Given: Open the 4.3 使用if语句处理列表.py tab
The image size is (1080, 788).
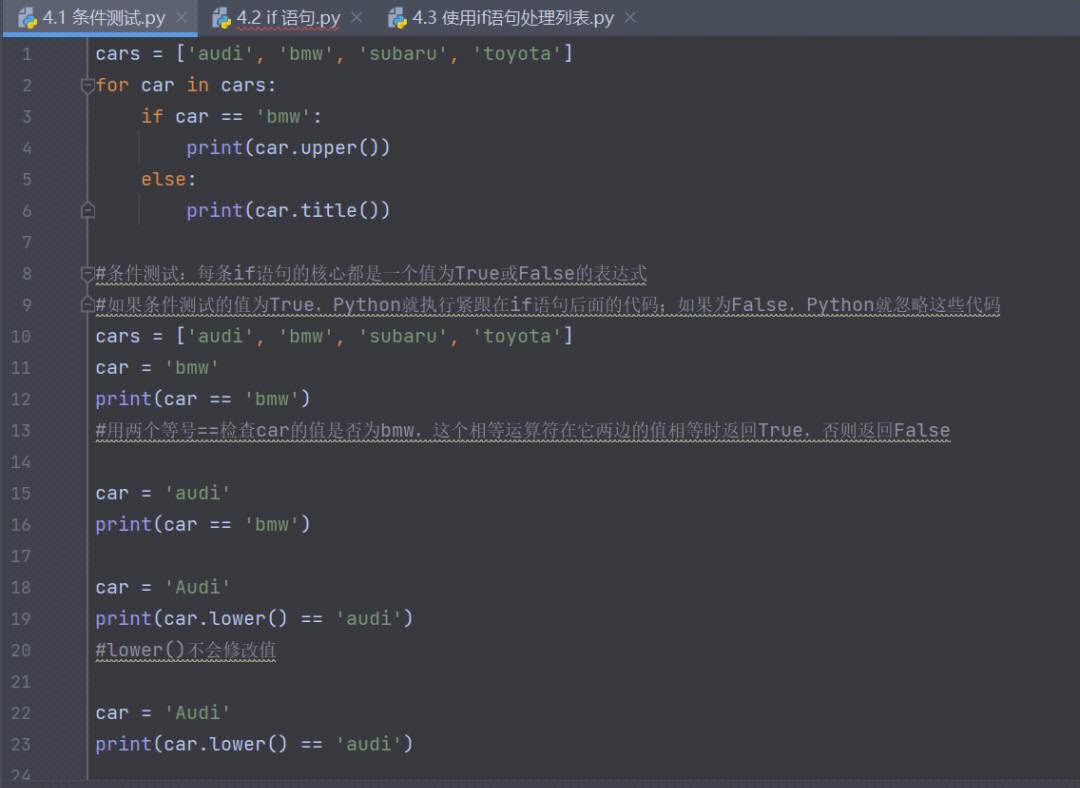Looking at the screenshot, I should click(513, 18).
